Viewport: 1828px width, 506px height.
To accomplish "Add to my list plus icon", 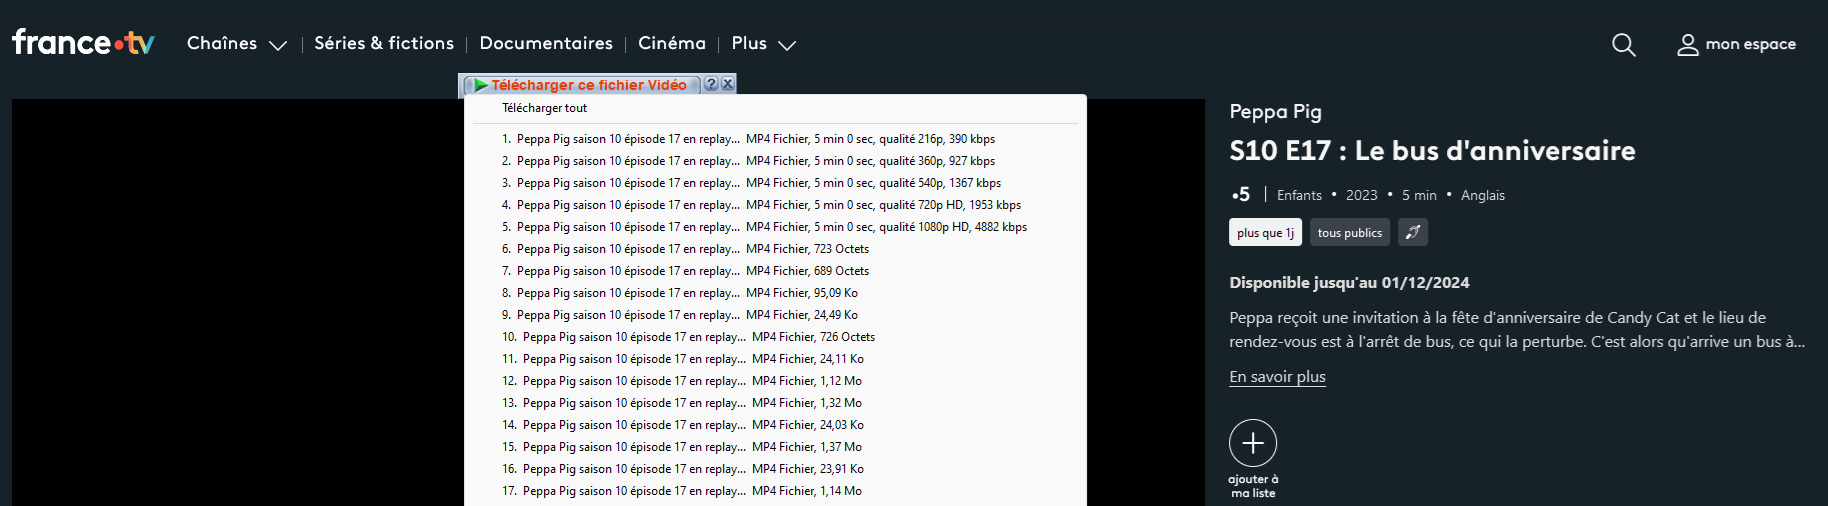I will coord(1253,443).
